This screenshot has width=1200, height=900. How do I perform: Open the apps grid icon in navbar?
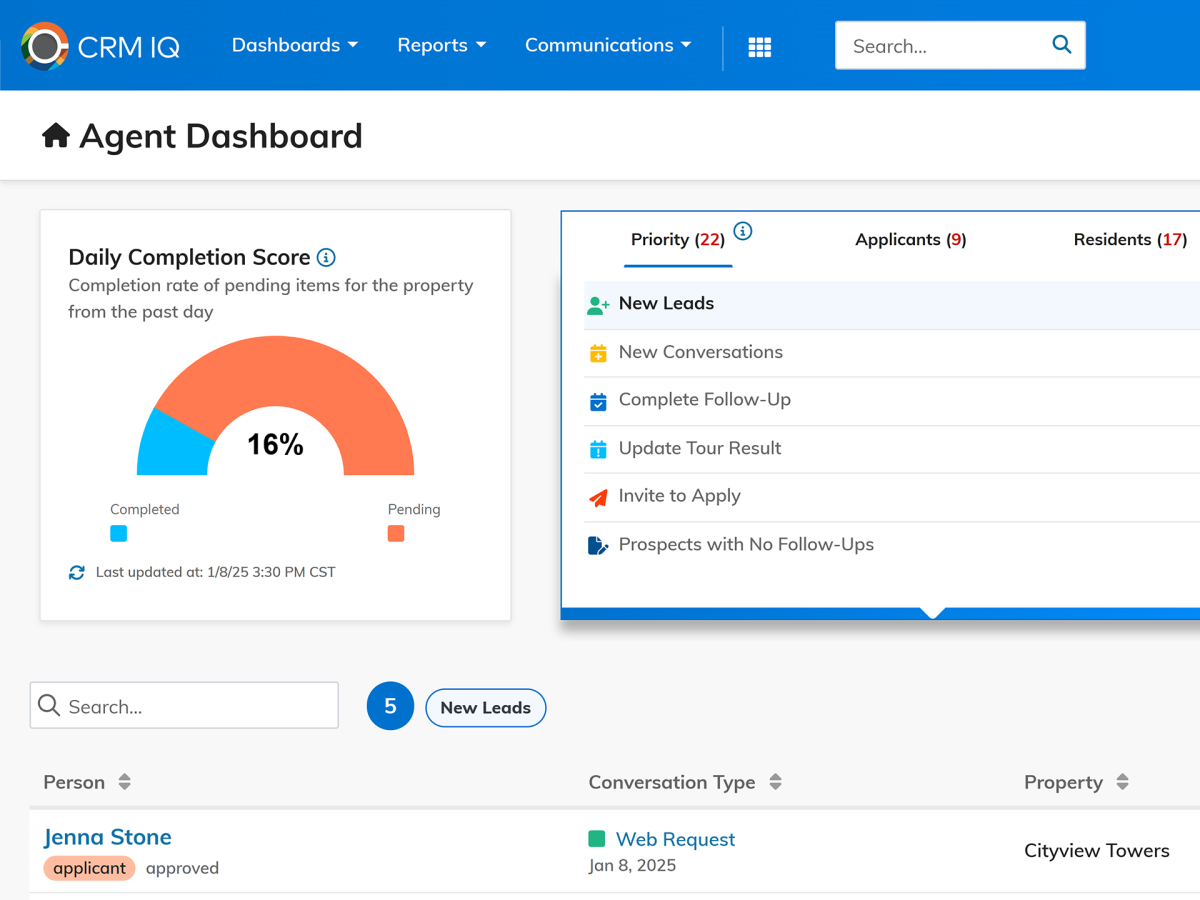click(x=760, y=46)
